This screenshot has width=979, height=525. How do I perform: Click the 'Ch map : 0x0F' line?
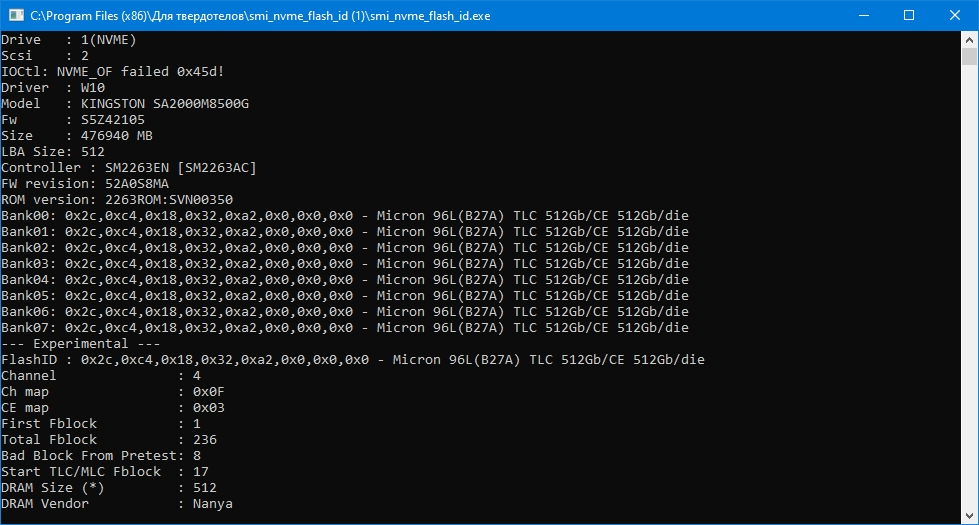113,392
